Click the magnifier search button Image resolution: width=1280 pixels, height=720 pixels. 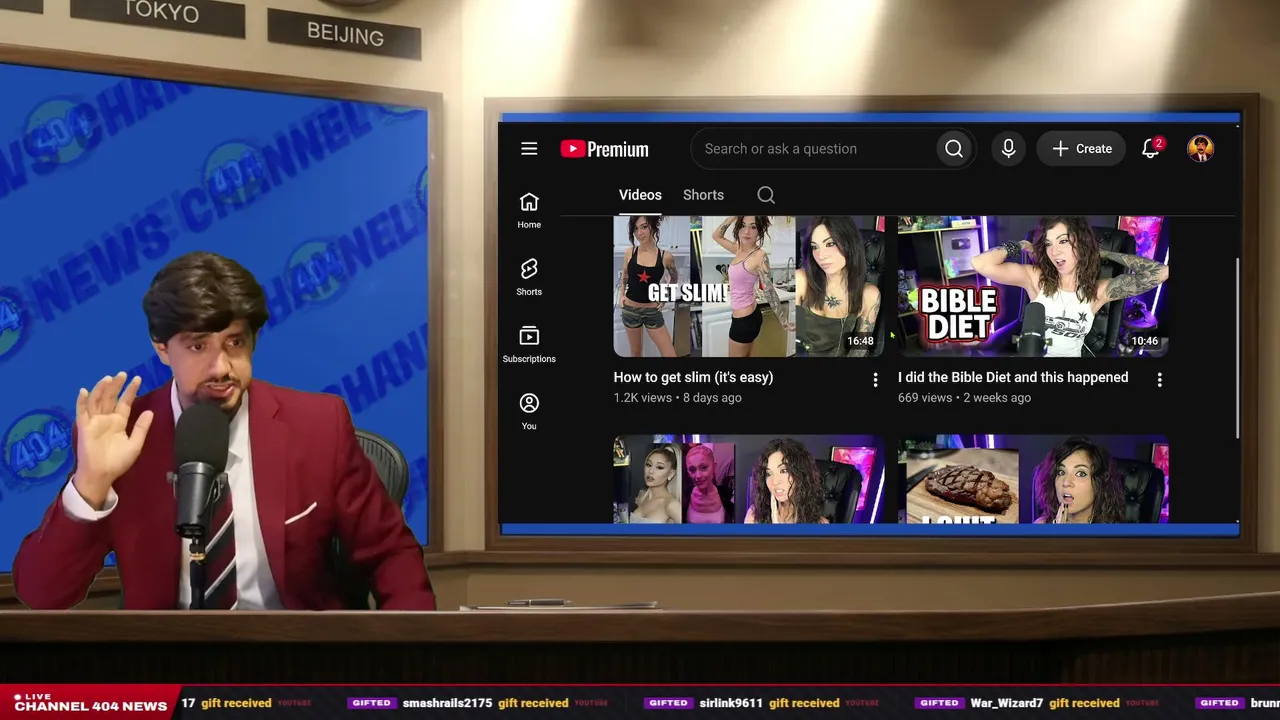coord(954,149)
